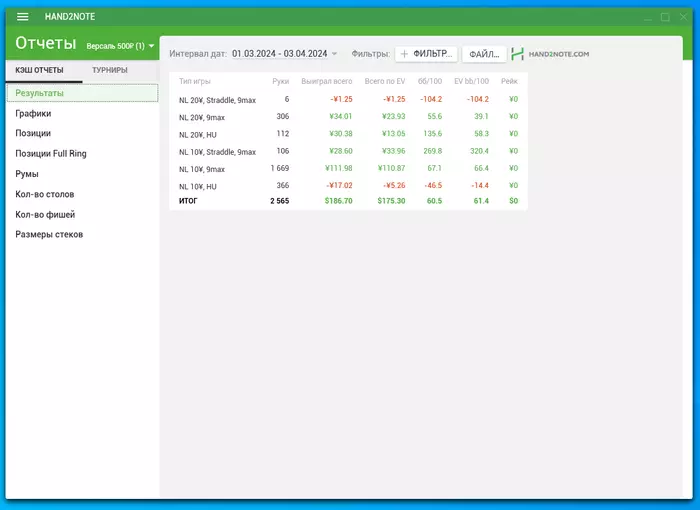The image size is (700, 510).
Task: Select row NL 10¥, HU
Action: tap(348, 186)
